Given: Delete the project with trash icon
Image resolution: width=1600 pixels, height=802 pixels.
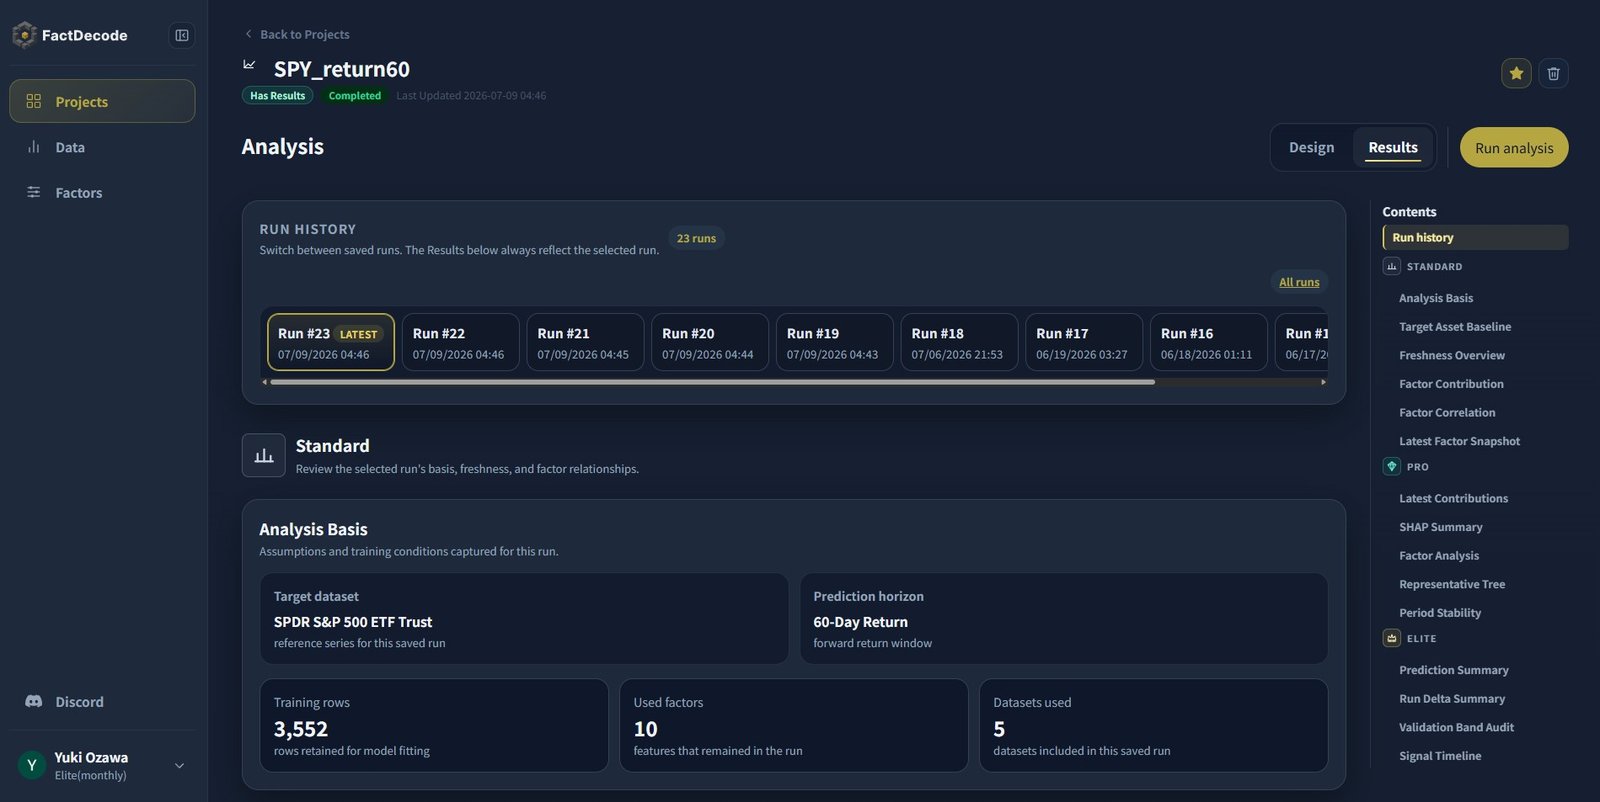Looking at the screenshot, I should 1553,73.
